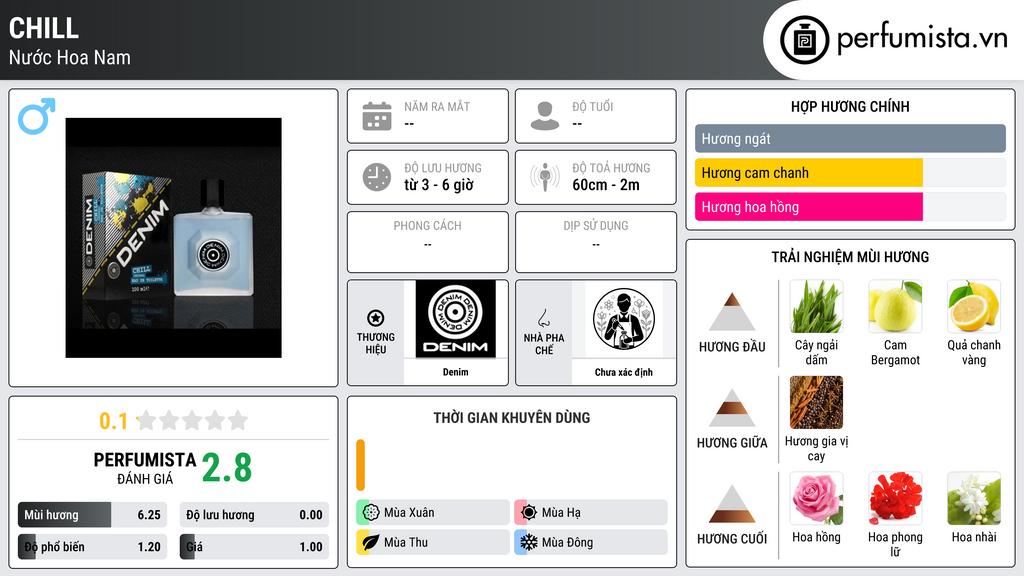Image resolution: width=1024 pixels, height=576 pixels.
Task: Click the clock icon for Độ lưu hương
Action: coord(377,177)
